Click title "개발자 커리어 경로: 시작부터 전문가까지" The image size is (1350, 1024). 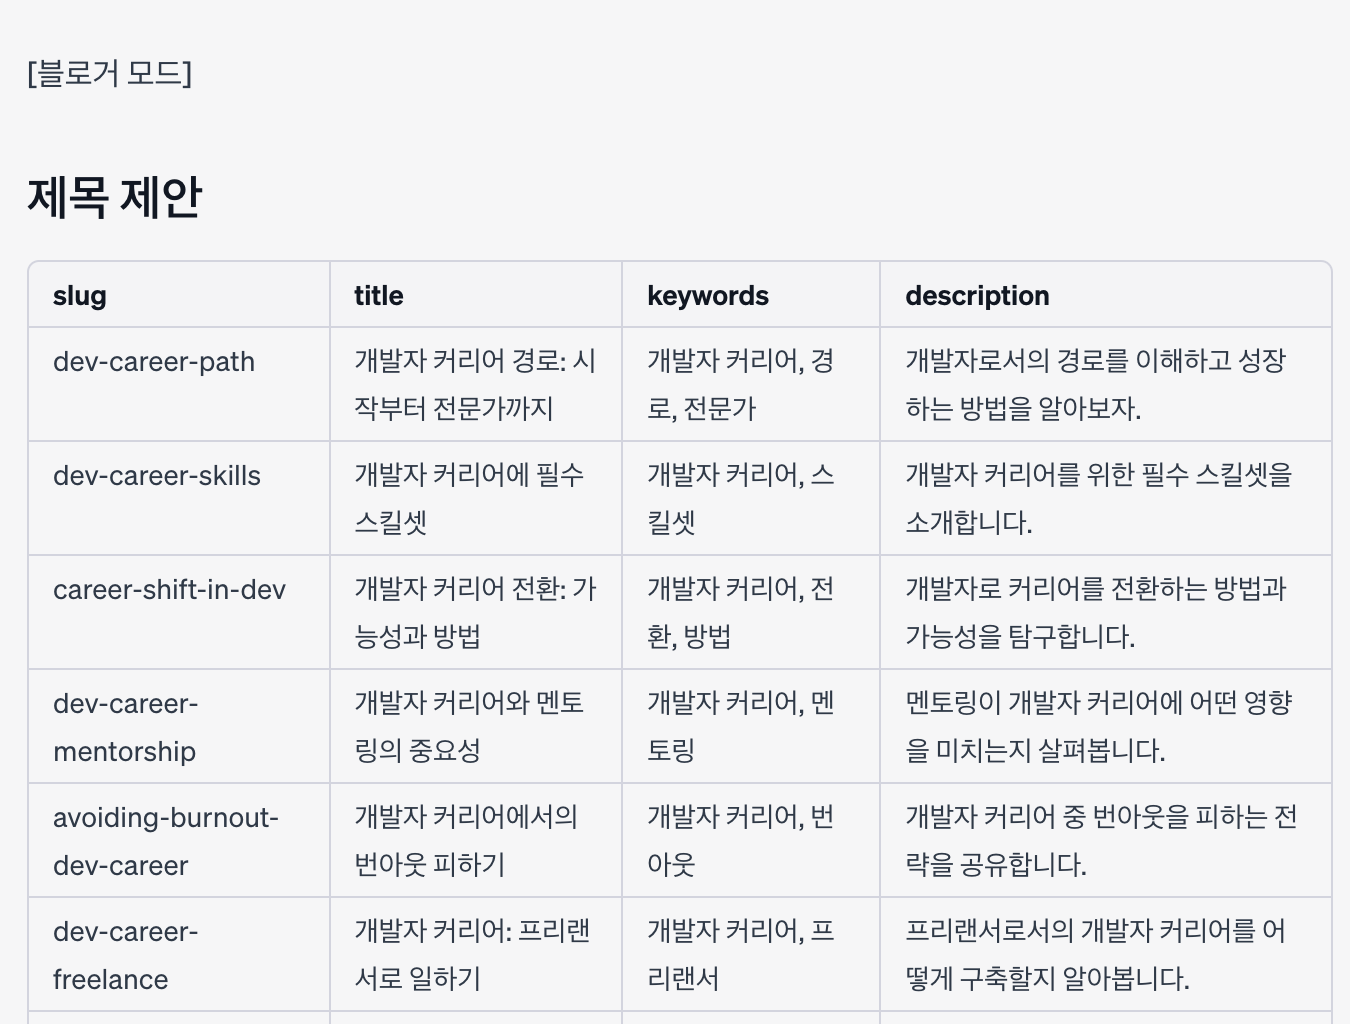point(474,385)
